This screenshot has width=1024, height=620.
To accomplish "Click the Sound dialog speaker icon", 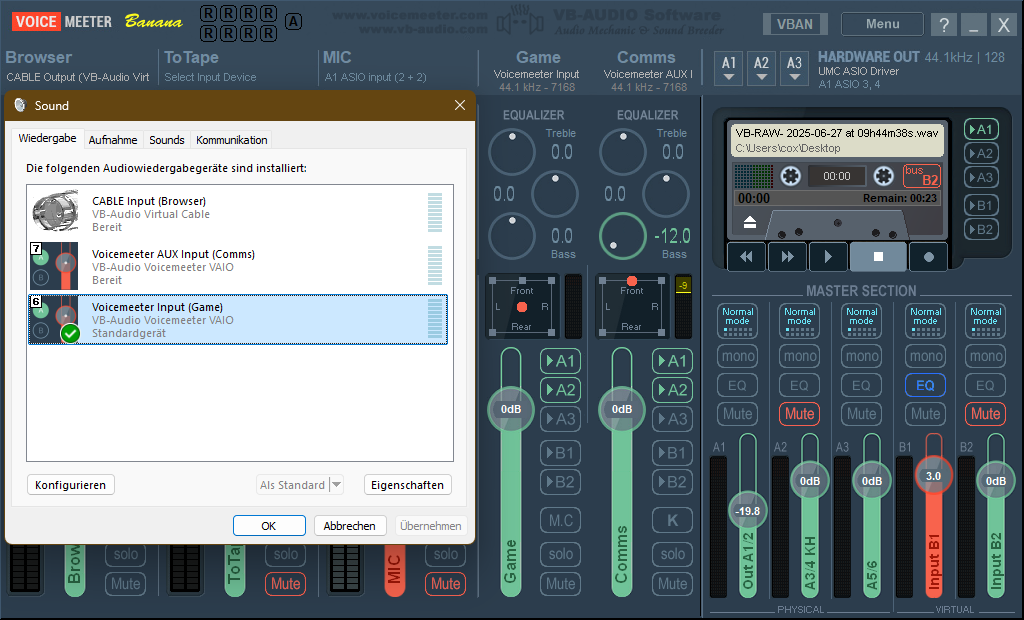I will (20, 105).
